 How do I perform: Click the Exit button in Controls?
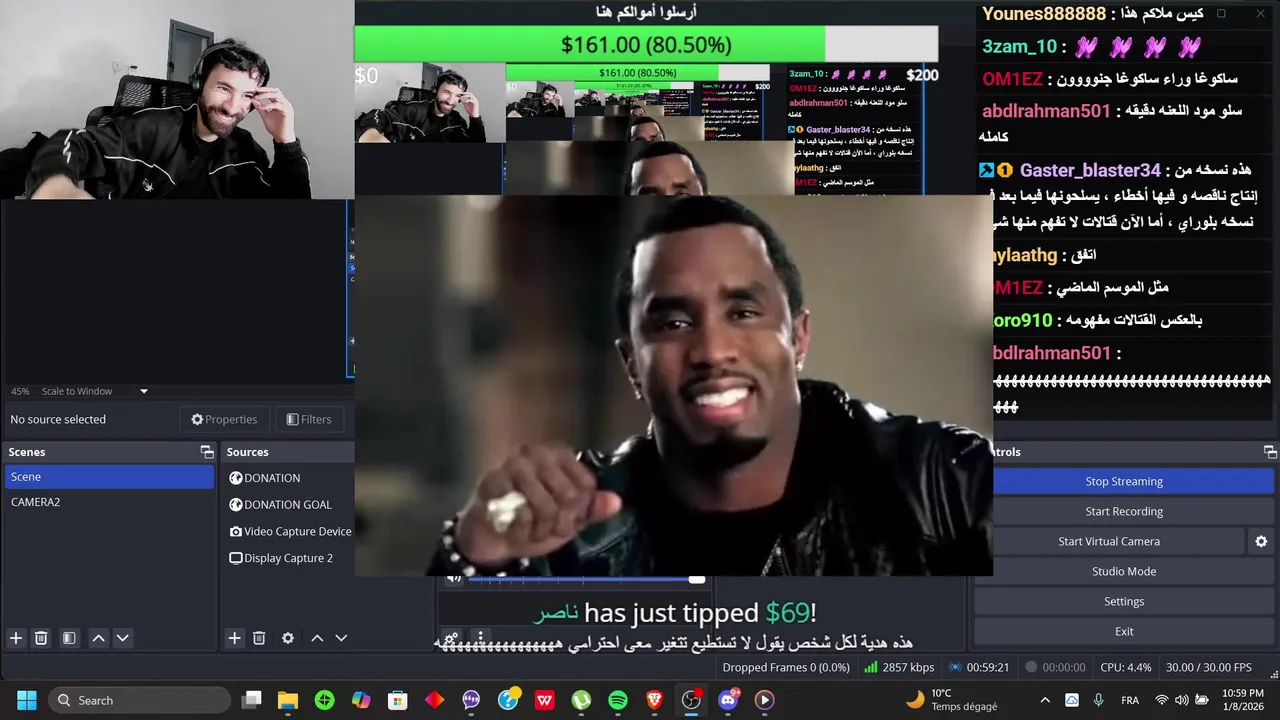coord(1124,631)
